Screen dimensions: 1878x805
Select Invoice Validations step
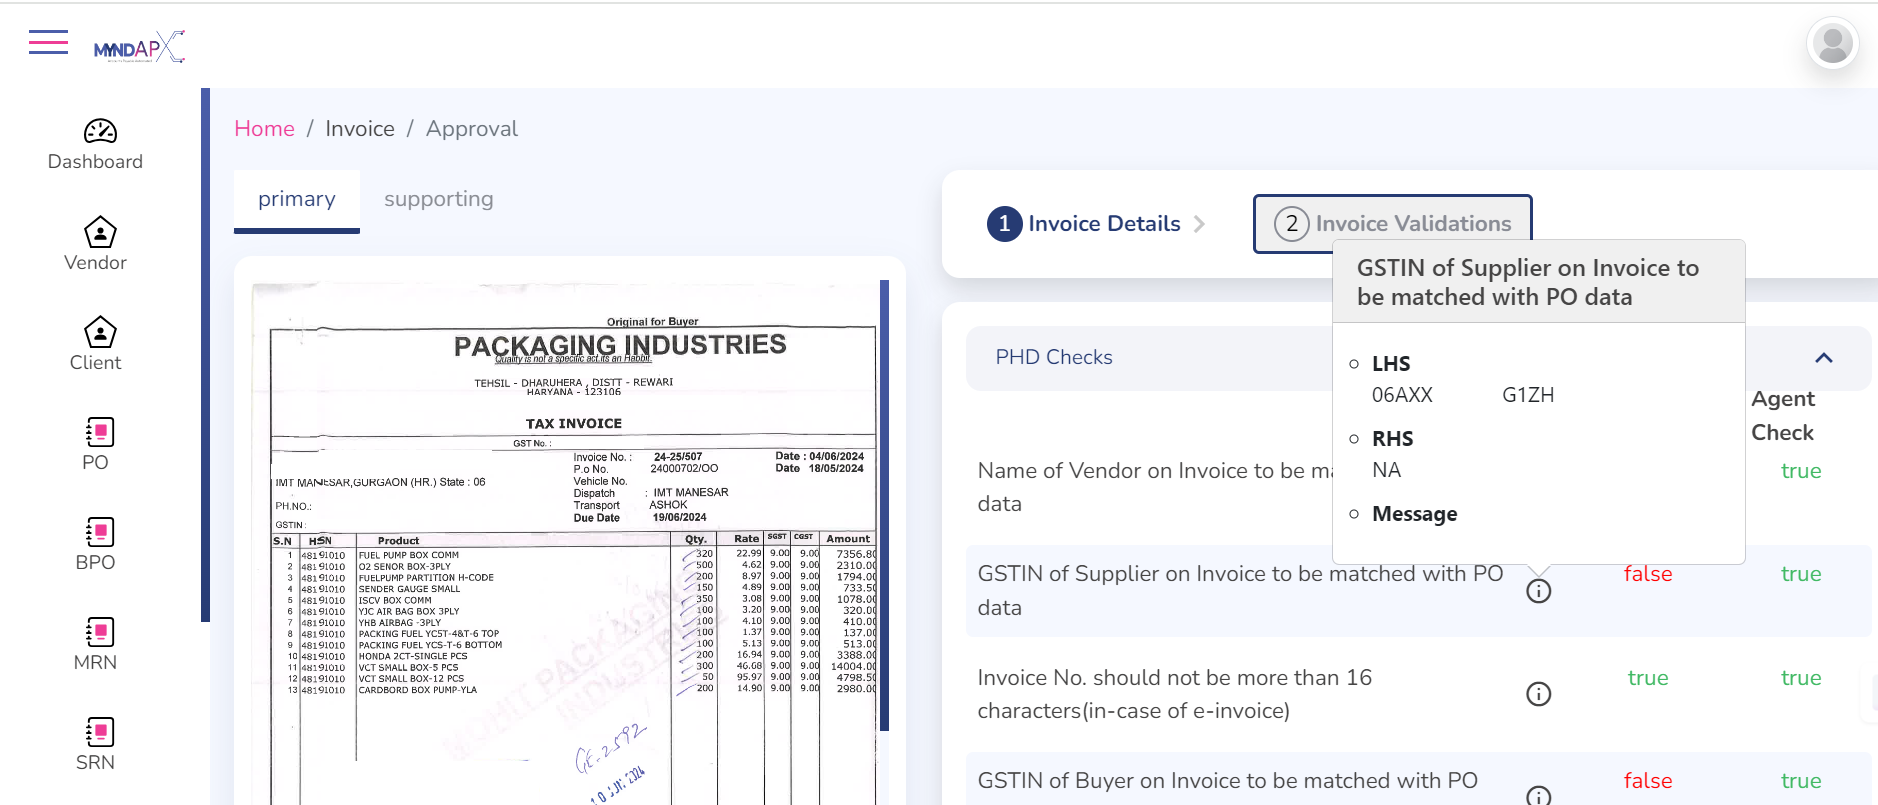click(1392, 224)
